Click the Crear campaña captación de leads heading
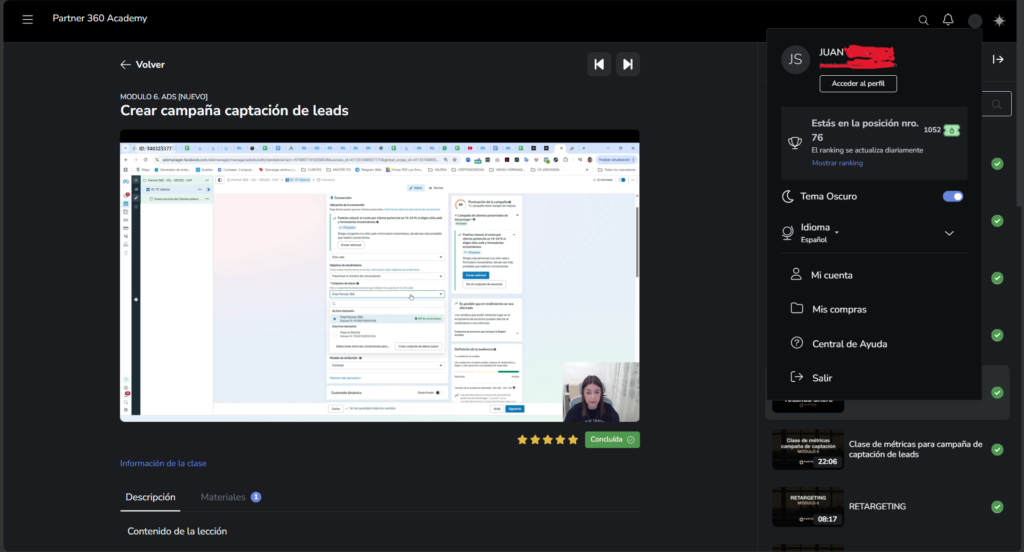The height and width of the screenshot is (552, 1024). [234, 110]
